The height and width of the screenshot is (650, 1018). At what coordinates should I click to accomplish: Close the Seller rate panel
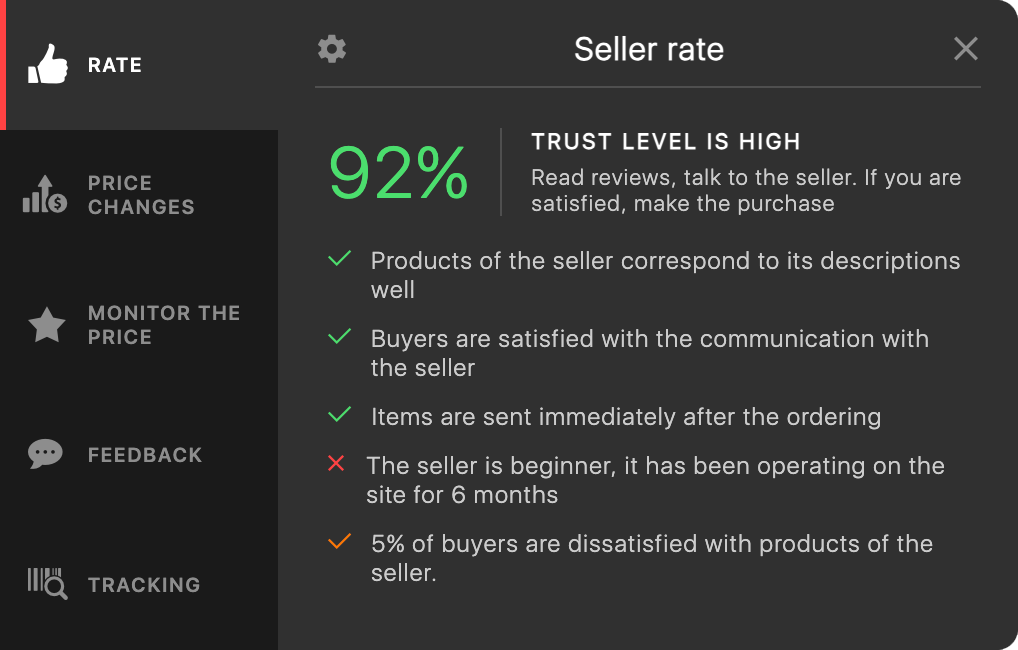click(965, 49)
